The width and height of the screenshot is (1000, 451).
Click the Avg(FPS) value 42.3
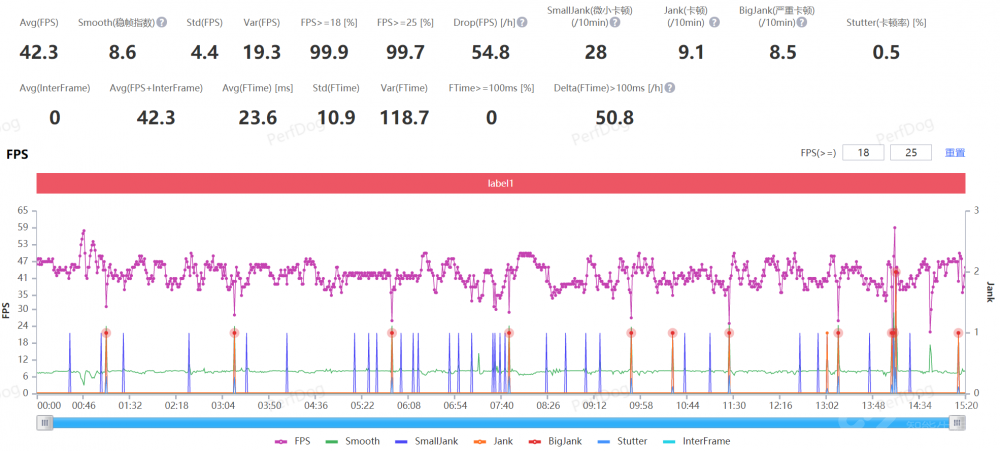pos(39,52)
